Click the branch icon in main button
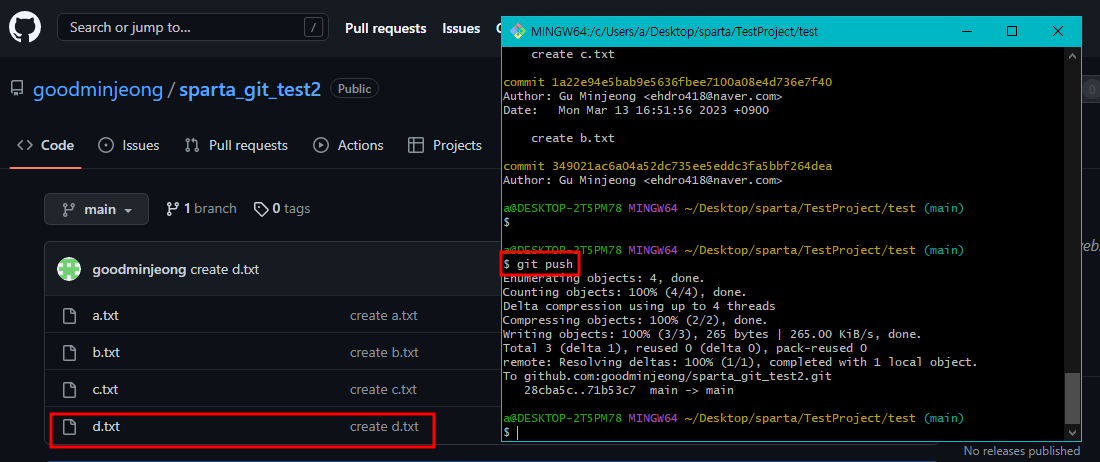1100x462 pixels. [x=69, y=210]
